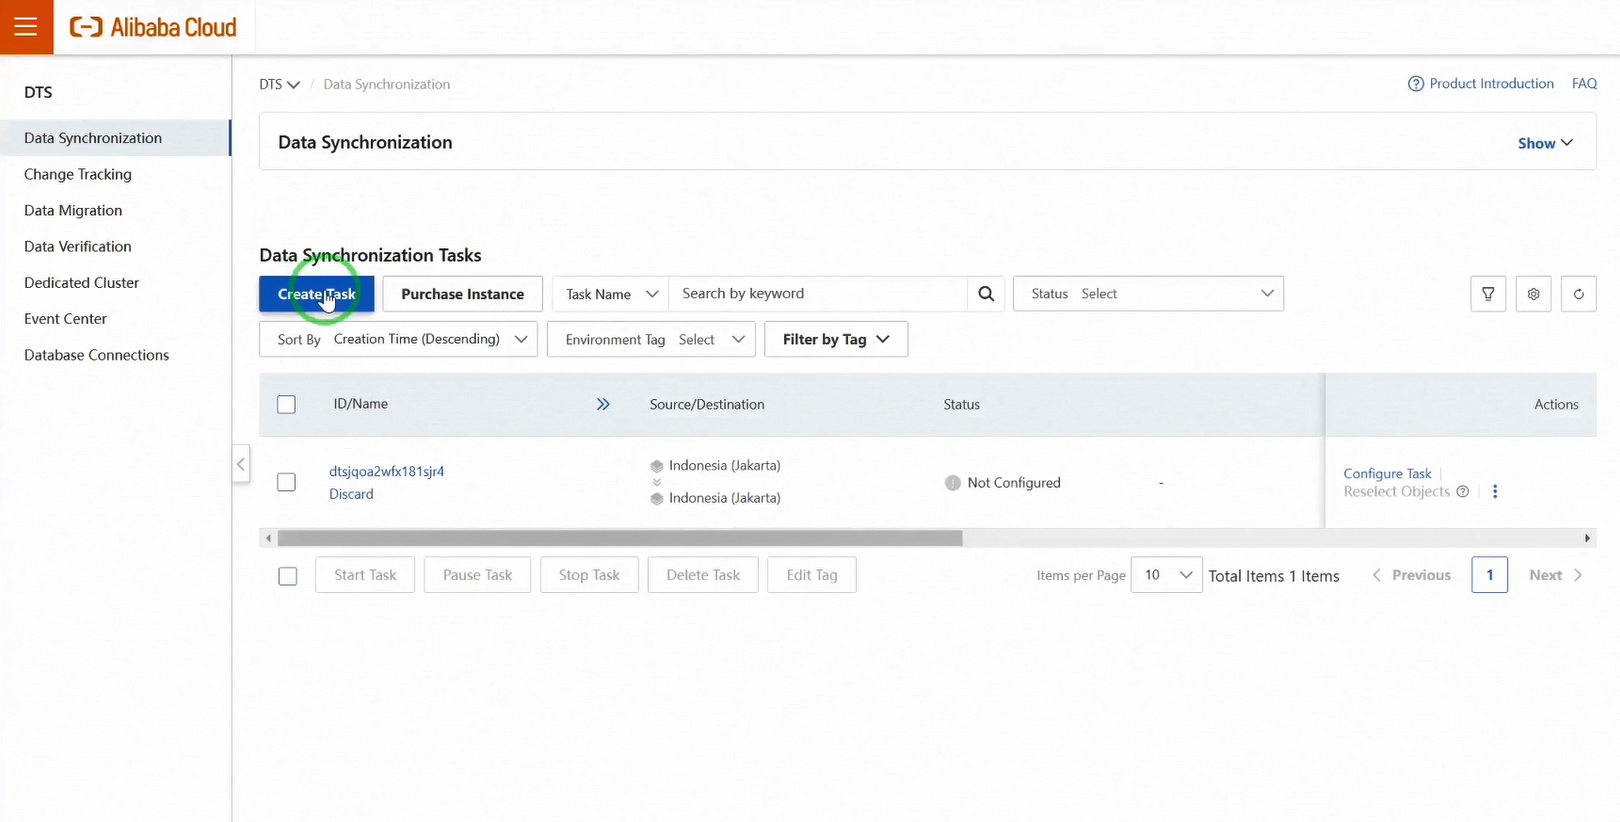Click the Status column header
The height and width of the screenshot is (822, 1620).
[x=961, y=404]
